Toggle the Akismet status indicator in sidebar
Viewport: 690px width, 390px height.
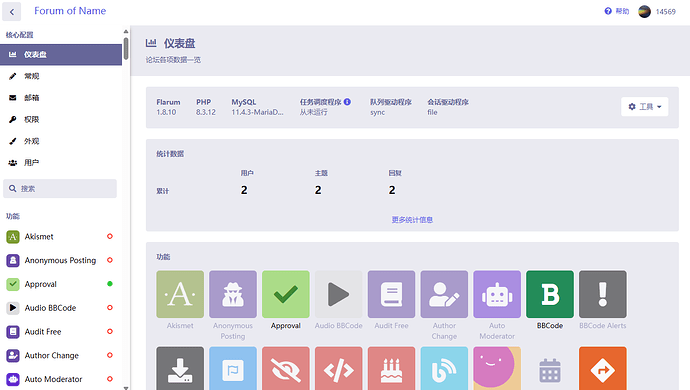110,236
